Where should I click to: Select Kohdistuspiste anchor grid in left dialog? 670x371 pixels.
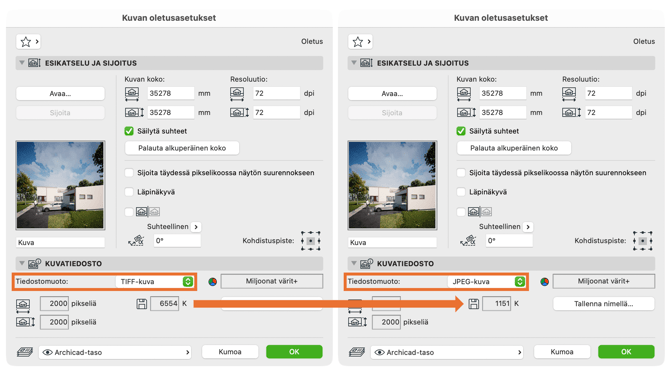(311, 241)
